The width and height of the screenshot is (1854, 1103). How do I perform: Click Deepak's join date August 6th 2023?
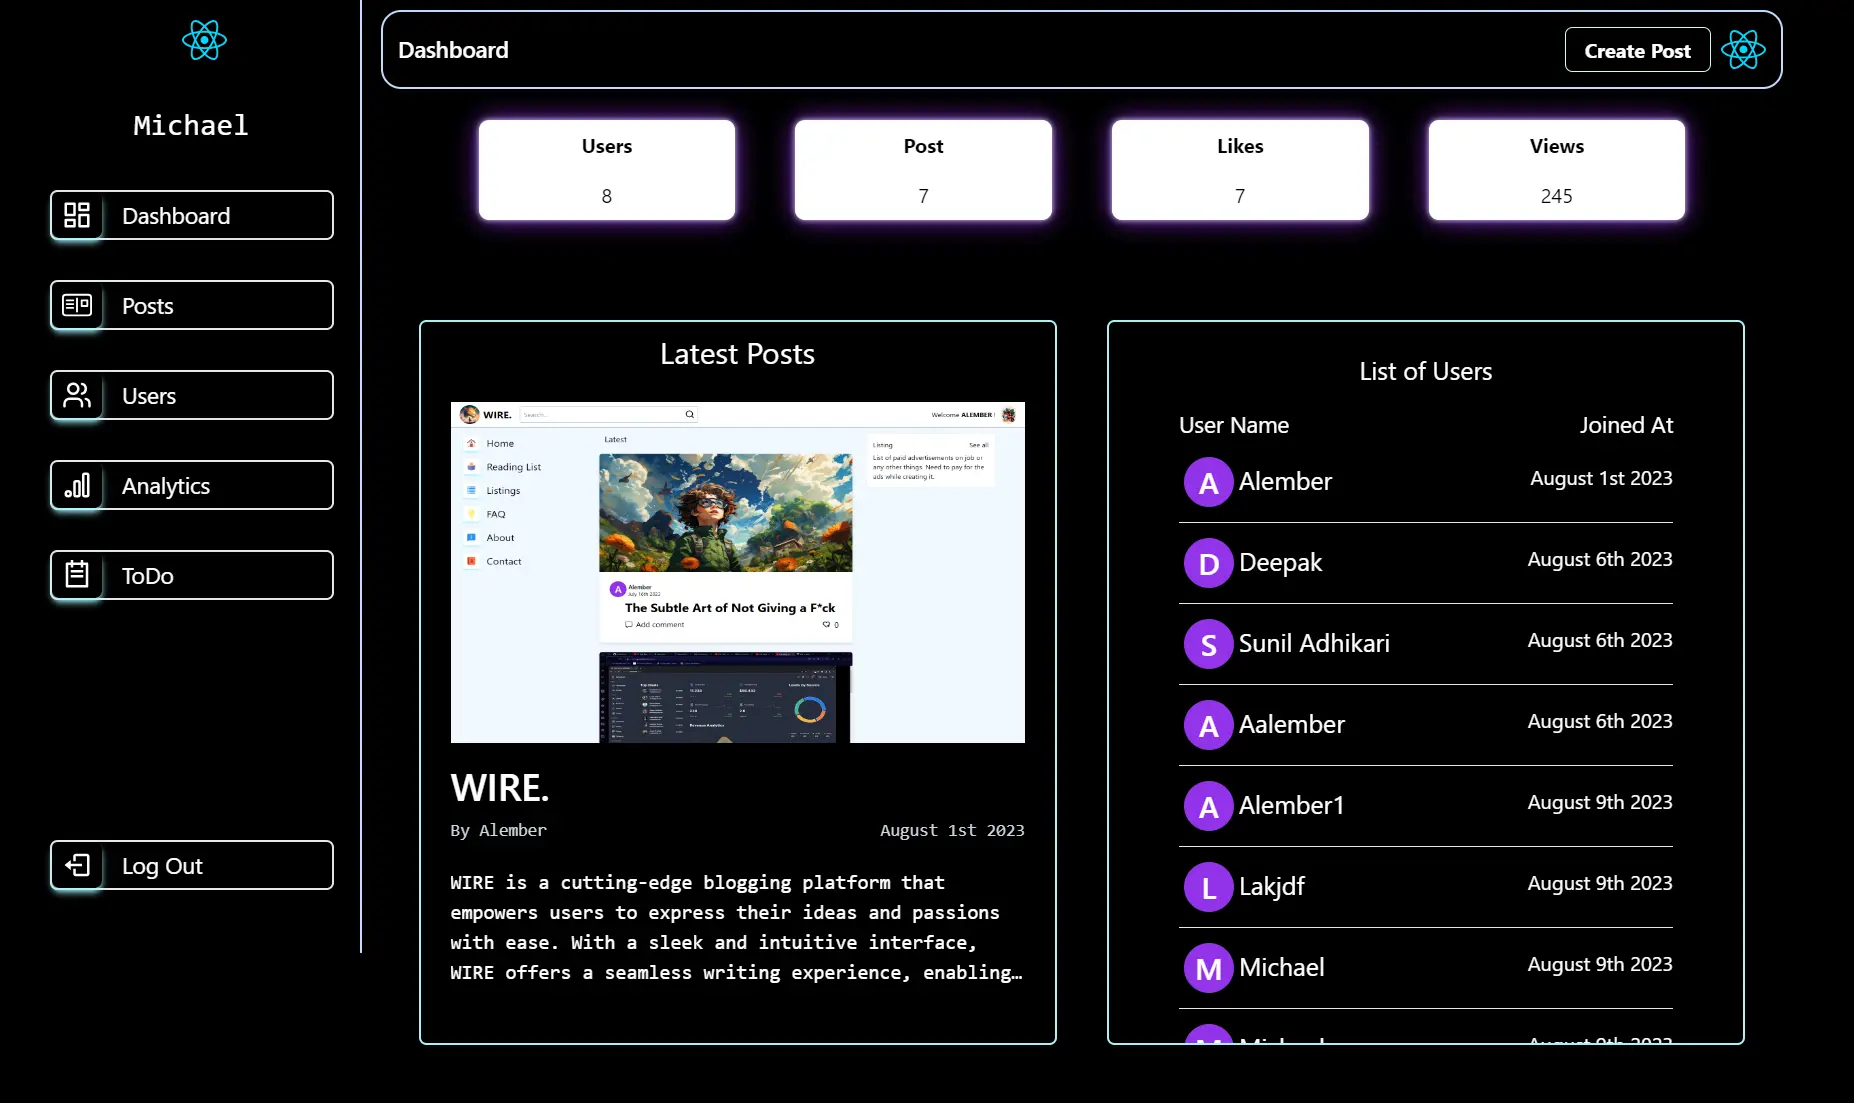point(1600,559)
